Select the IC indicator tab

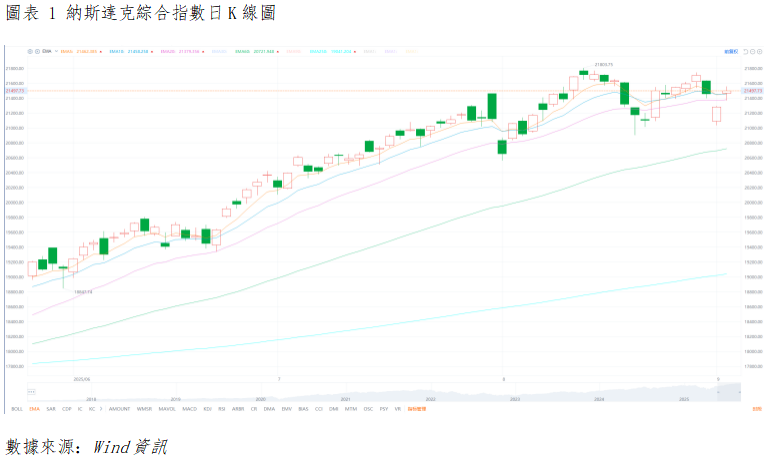(80, 409)
